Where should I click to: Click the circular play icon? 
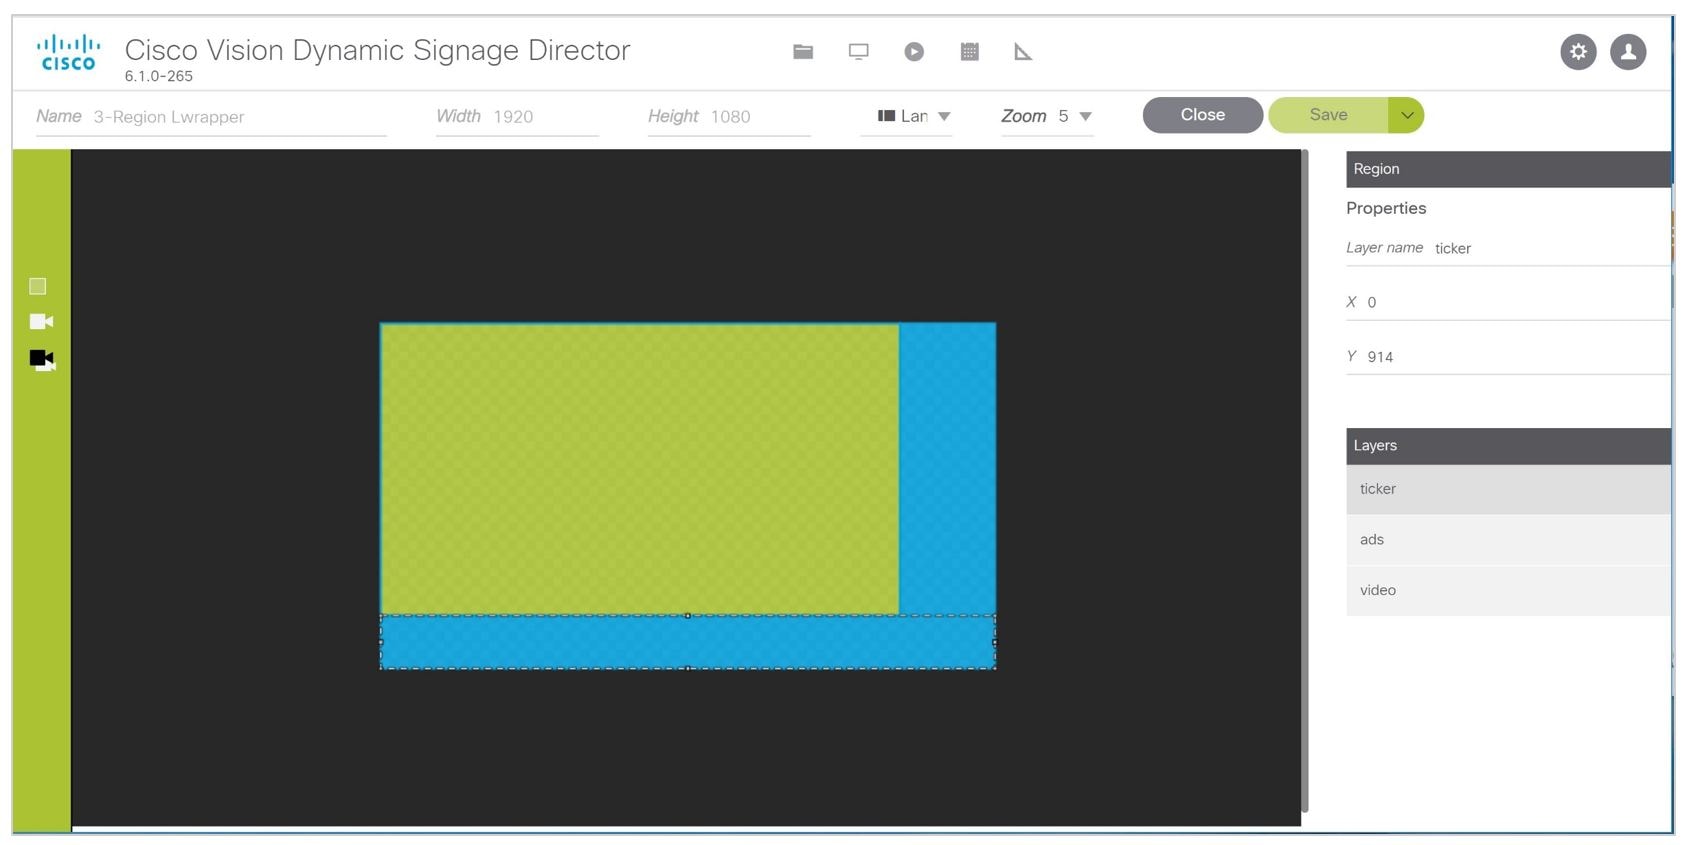point(914,52)
